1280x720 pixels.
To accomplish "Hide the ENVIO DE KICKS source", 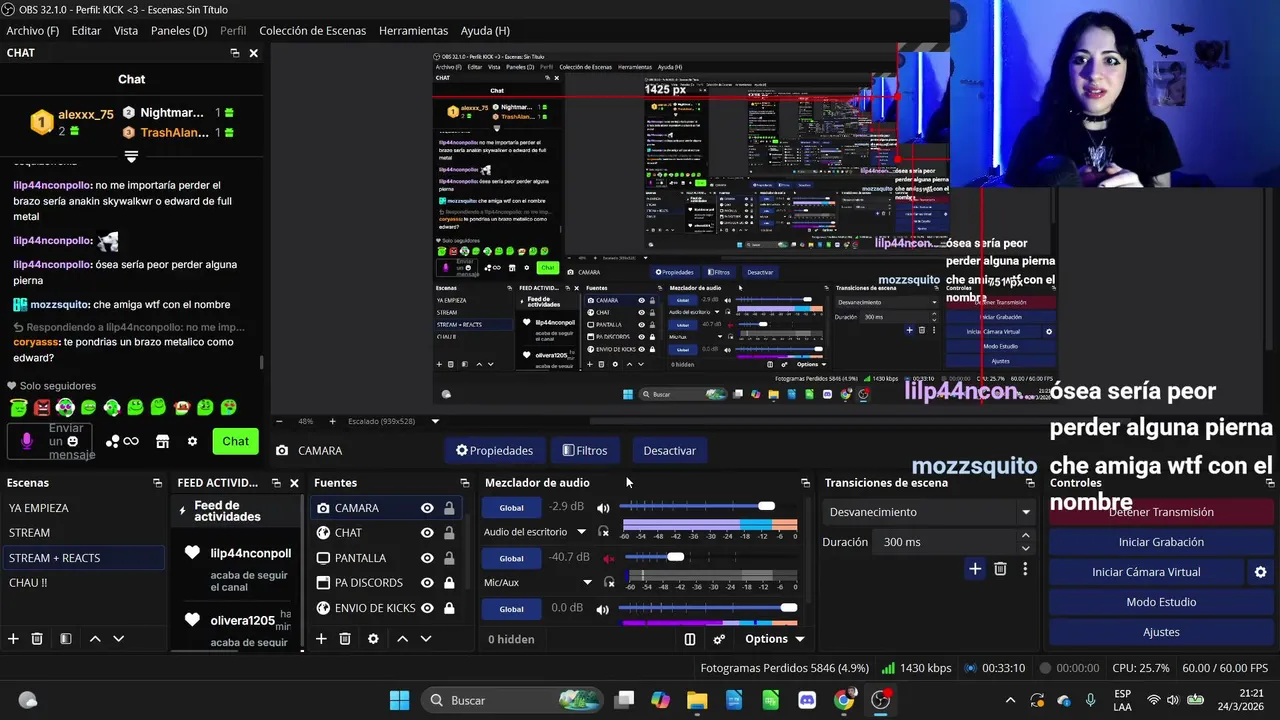I will click(427, 608).
